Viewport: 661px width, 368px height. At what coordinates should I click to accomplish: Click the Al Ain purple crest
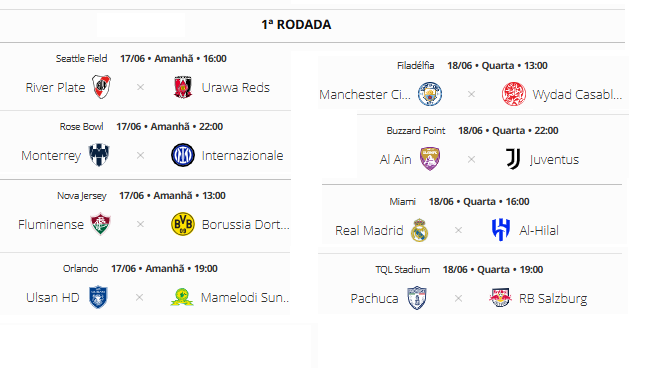pos(430,159)
